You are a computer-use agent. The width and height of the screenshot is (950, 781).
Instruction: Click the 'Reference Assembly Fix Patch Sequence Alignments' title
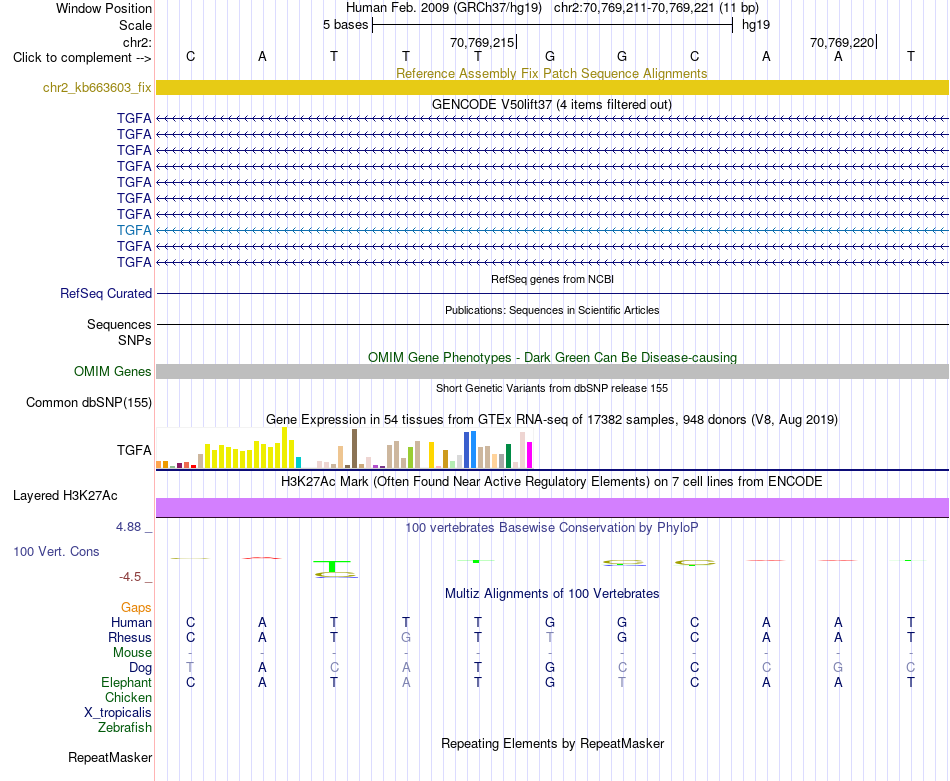pyautogui.click(x=551, y=73)
